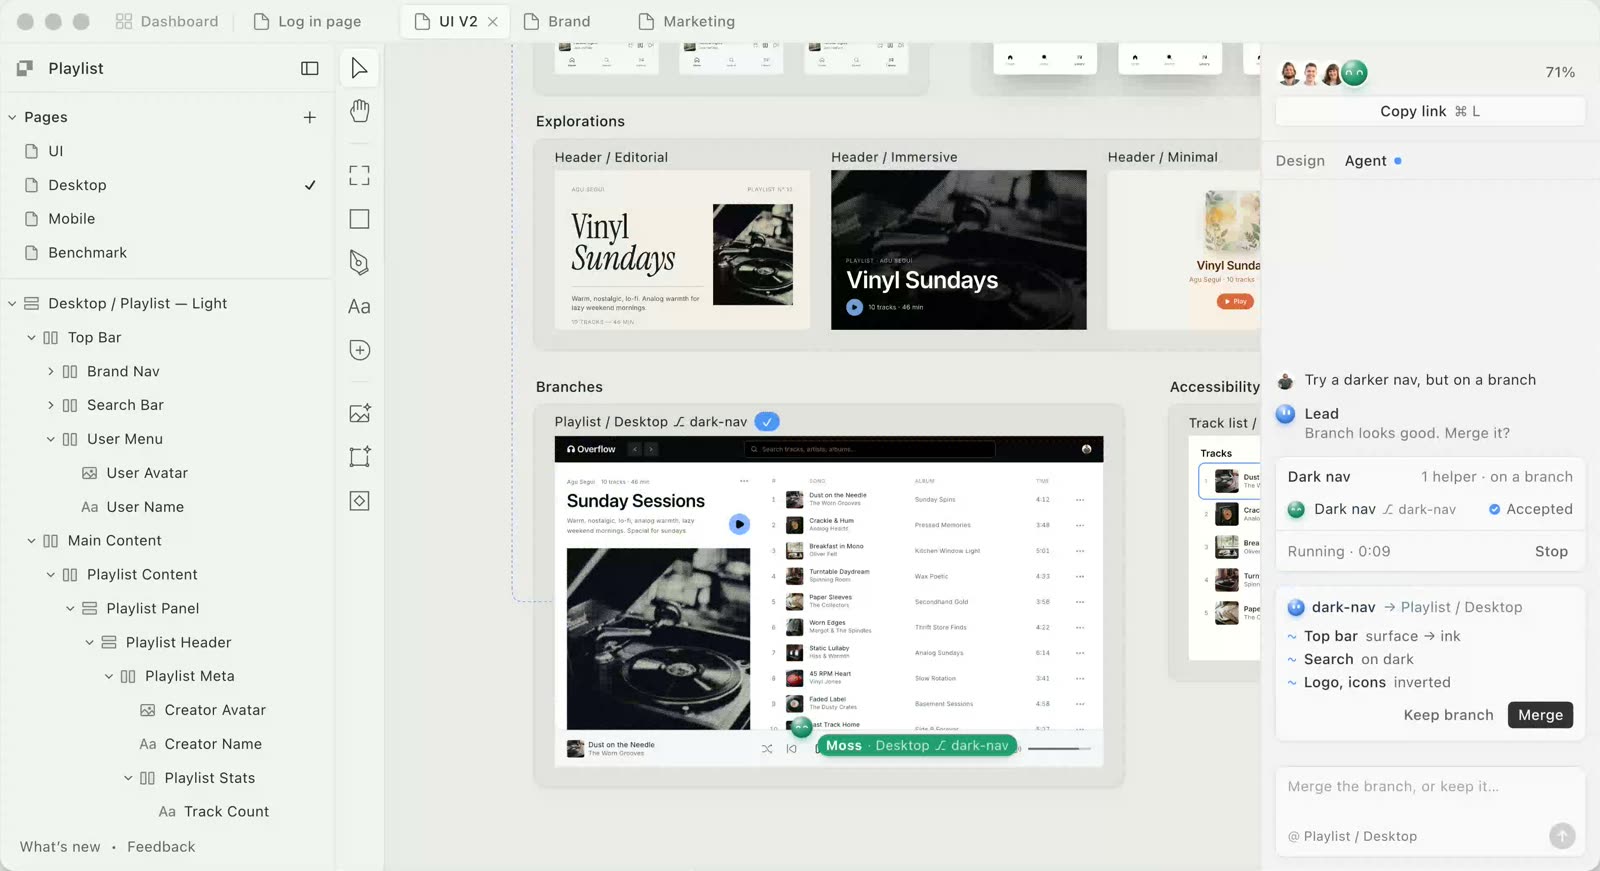
Task: Merge the dark-nav branch
Action: (1540, 715)
